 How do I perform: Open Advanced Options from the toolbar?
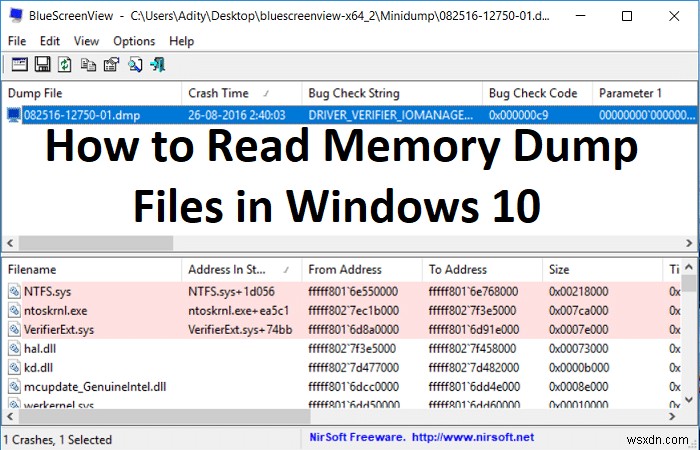tap(19, 65)
